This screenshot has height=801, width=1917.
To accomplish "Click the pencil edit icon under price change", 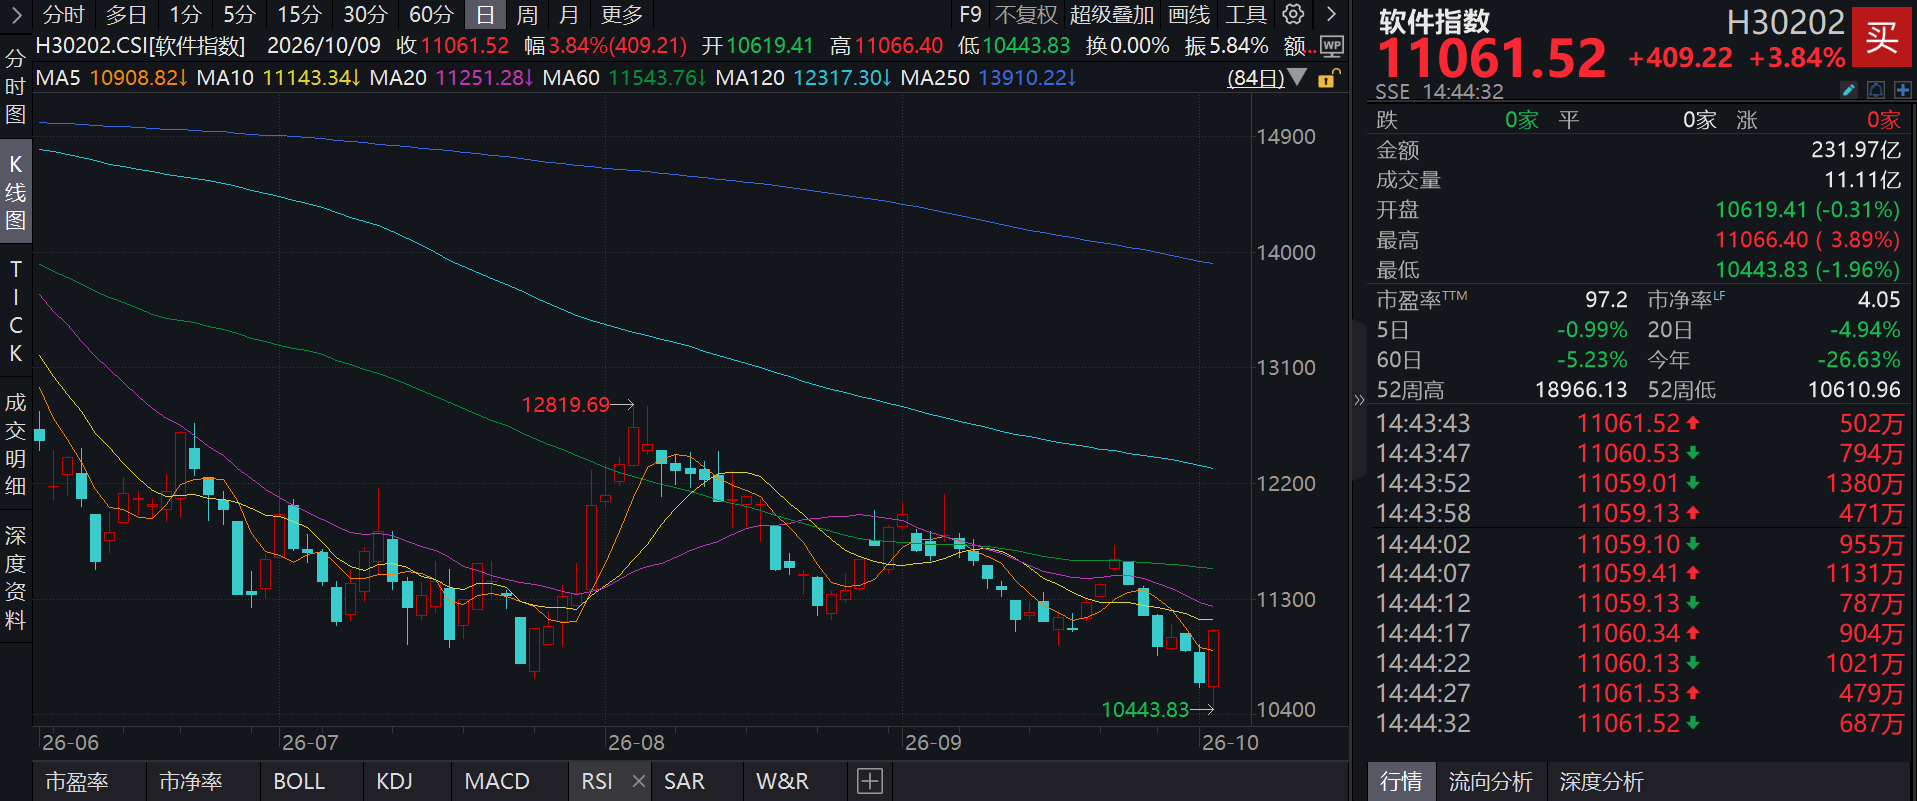I will point(1849,90).
